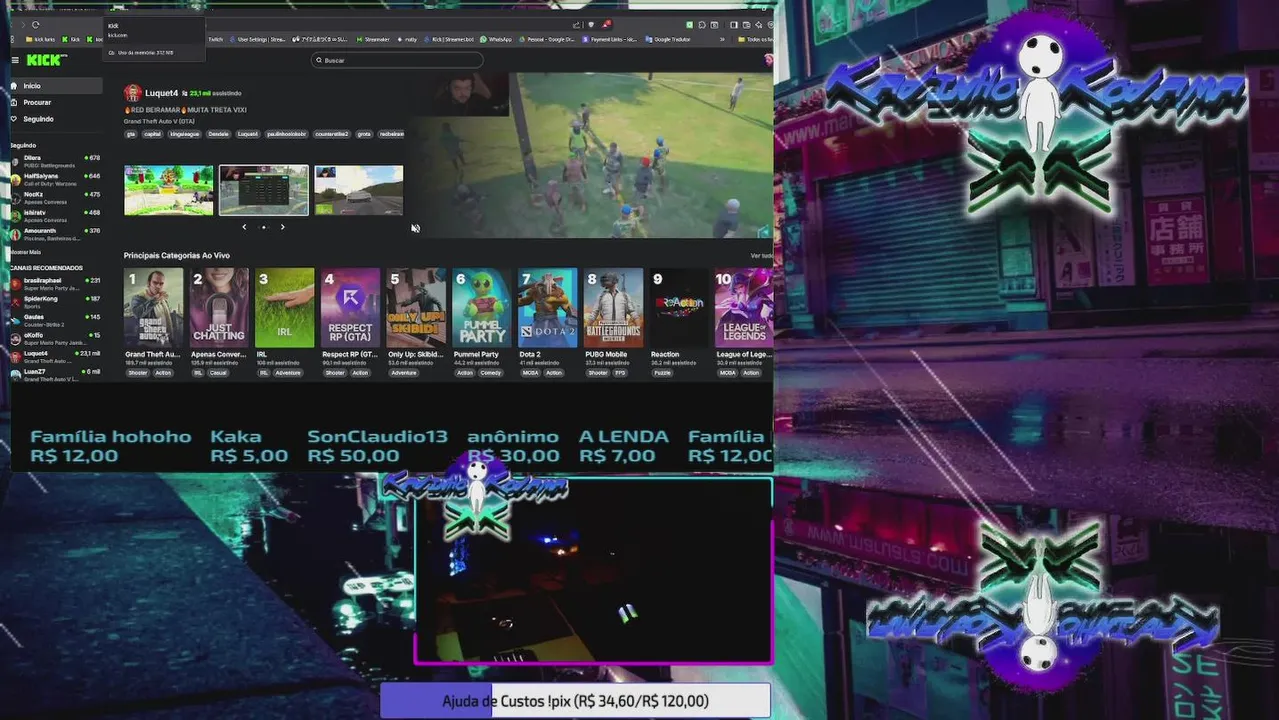Open League of Legends category card
The height and width of the screenshot is (720, 1279).
point(744,307)
